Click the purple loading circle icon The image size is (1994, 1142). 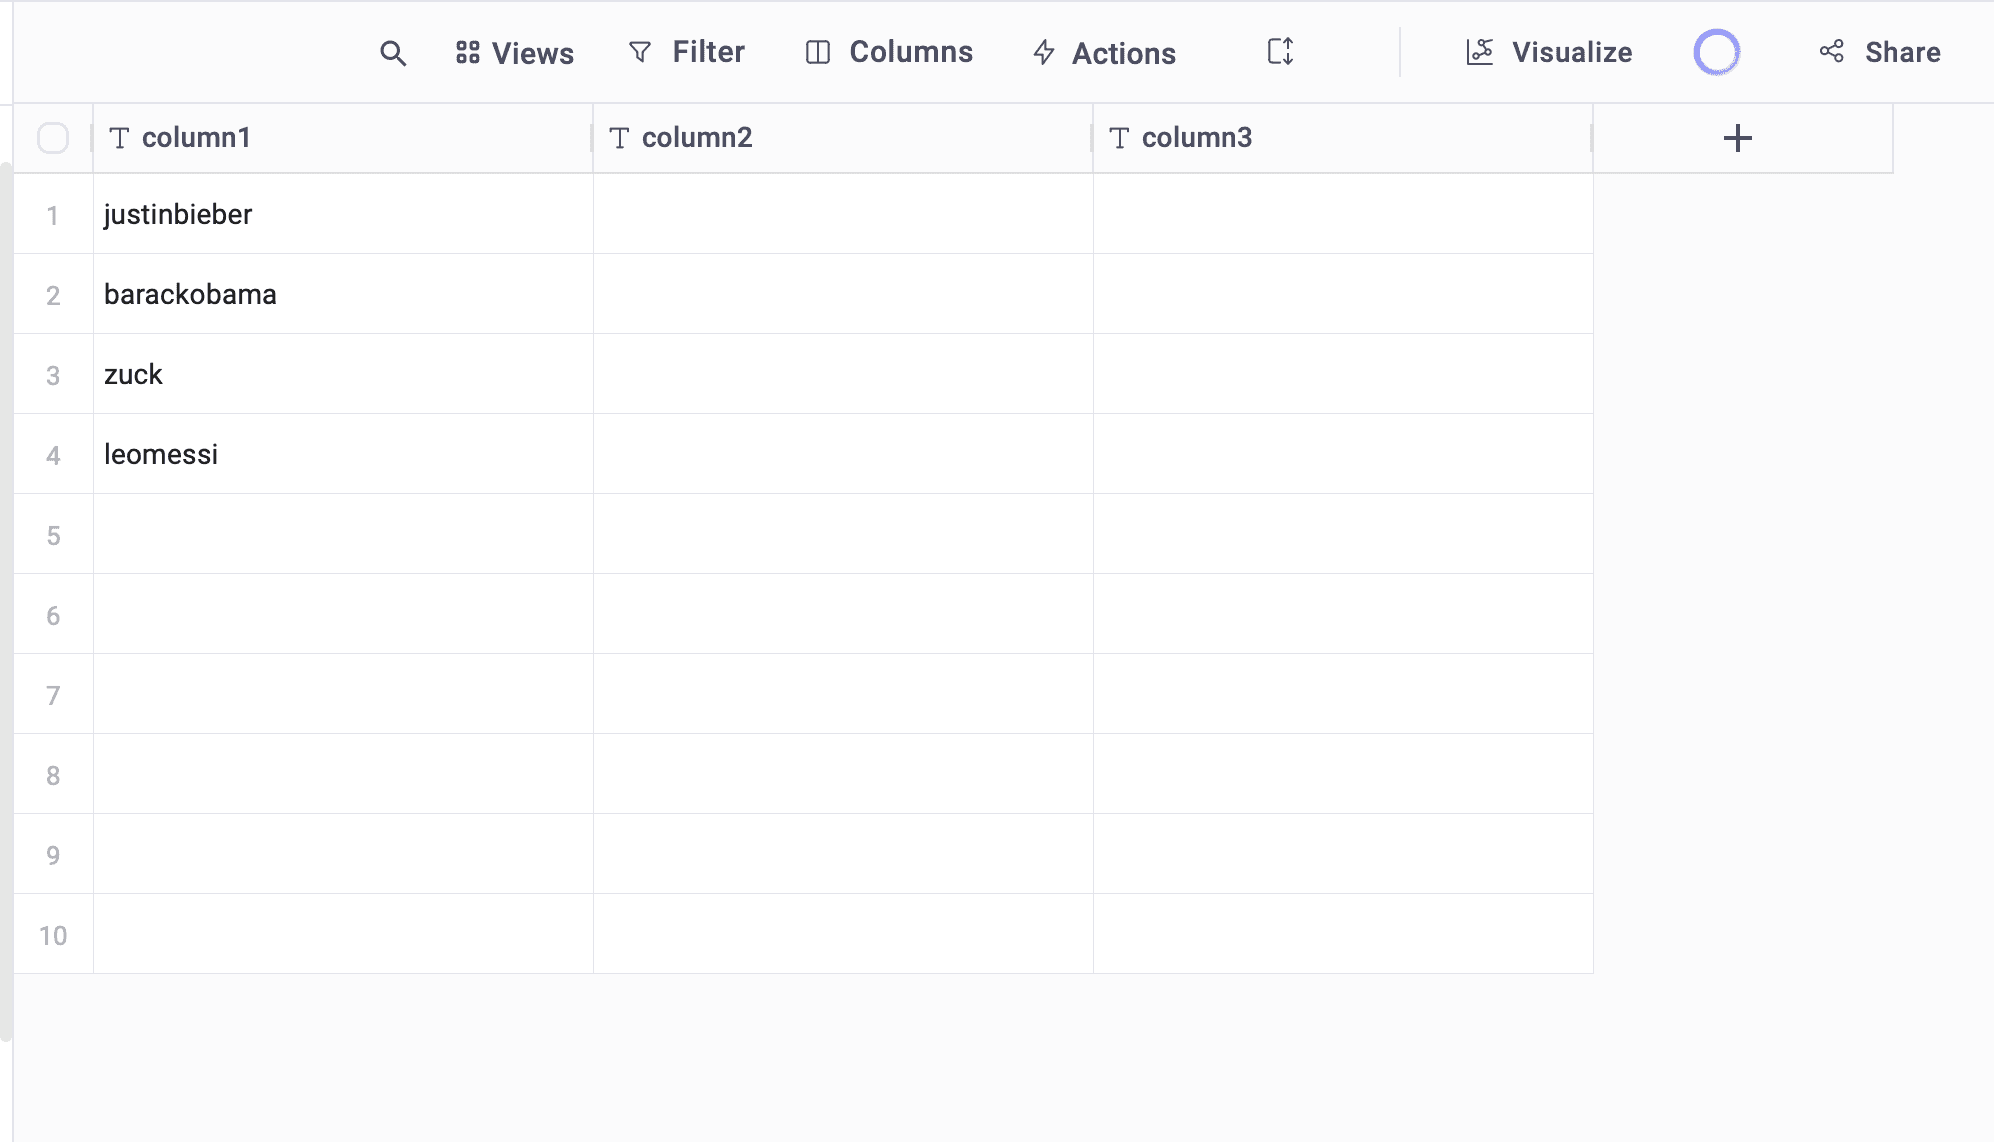1716,52
